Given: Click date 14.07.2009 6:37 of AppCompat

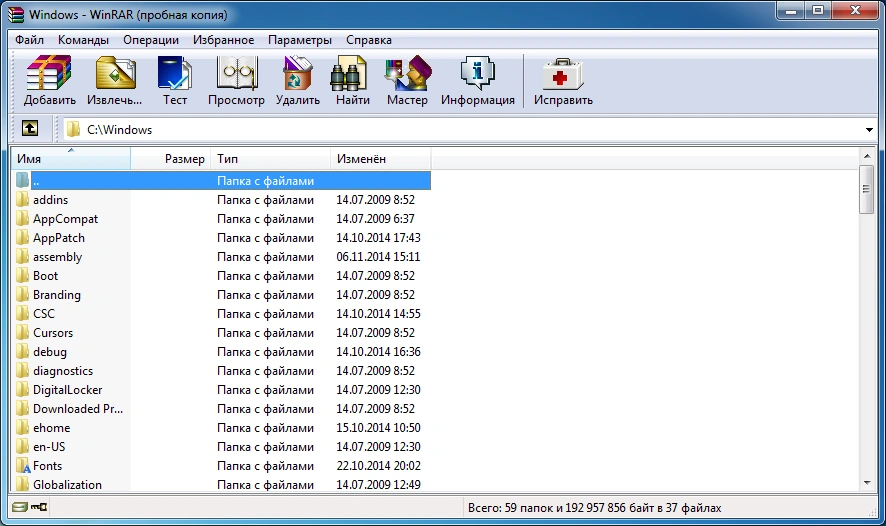Looking at the screenshot, I should 375,219.
